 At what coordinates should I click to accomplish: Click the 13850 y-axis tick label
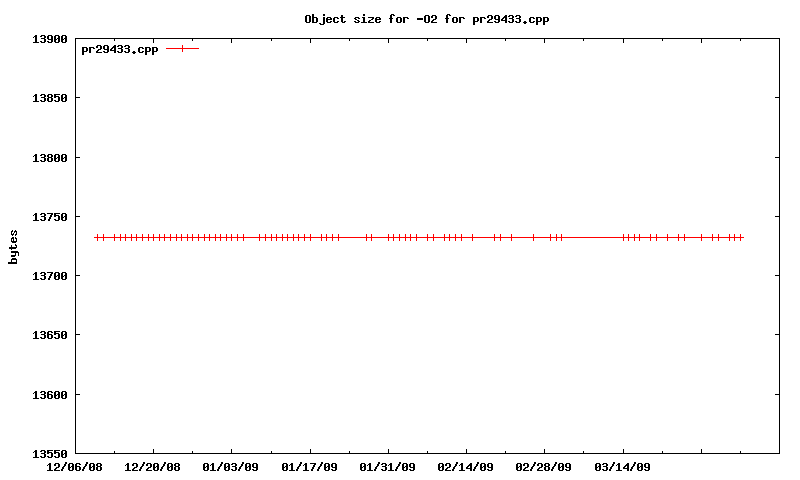pos(49,99)
